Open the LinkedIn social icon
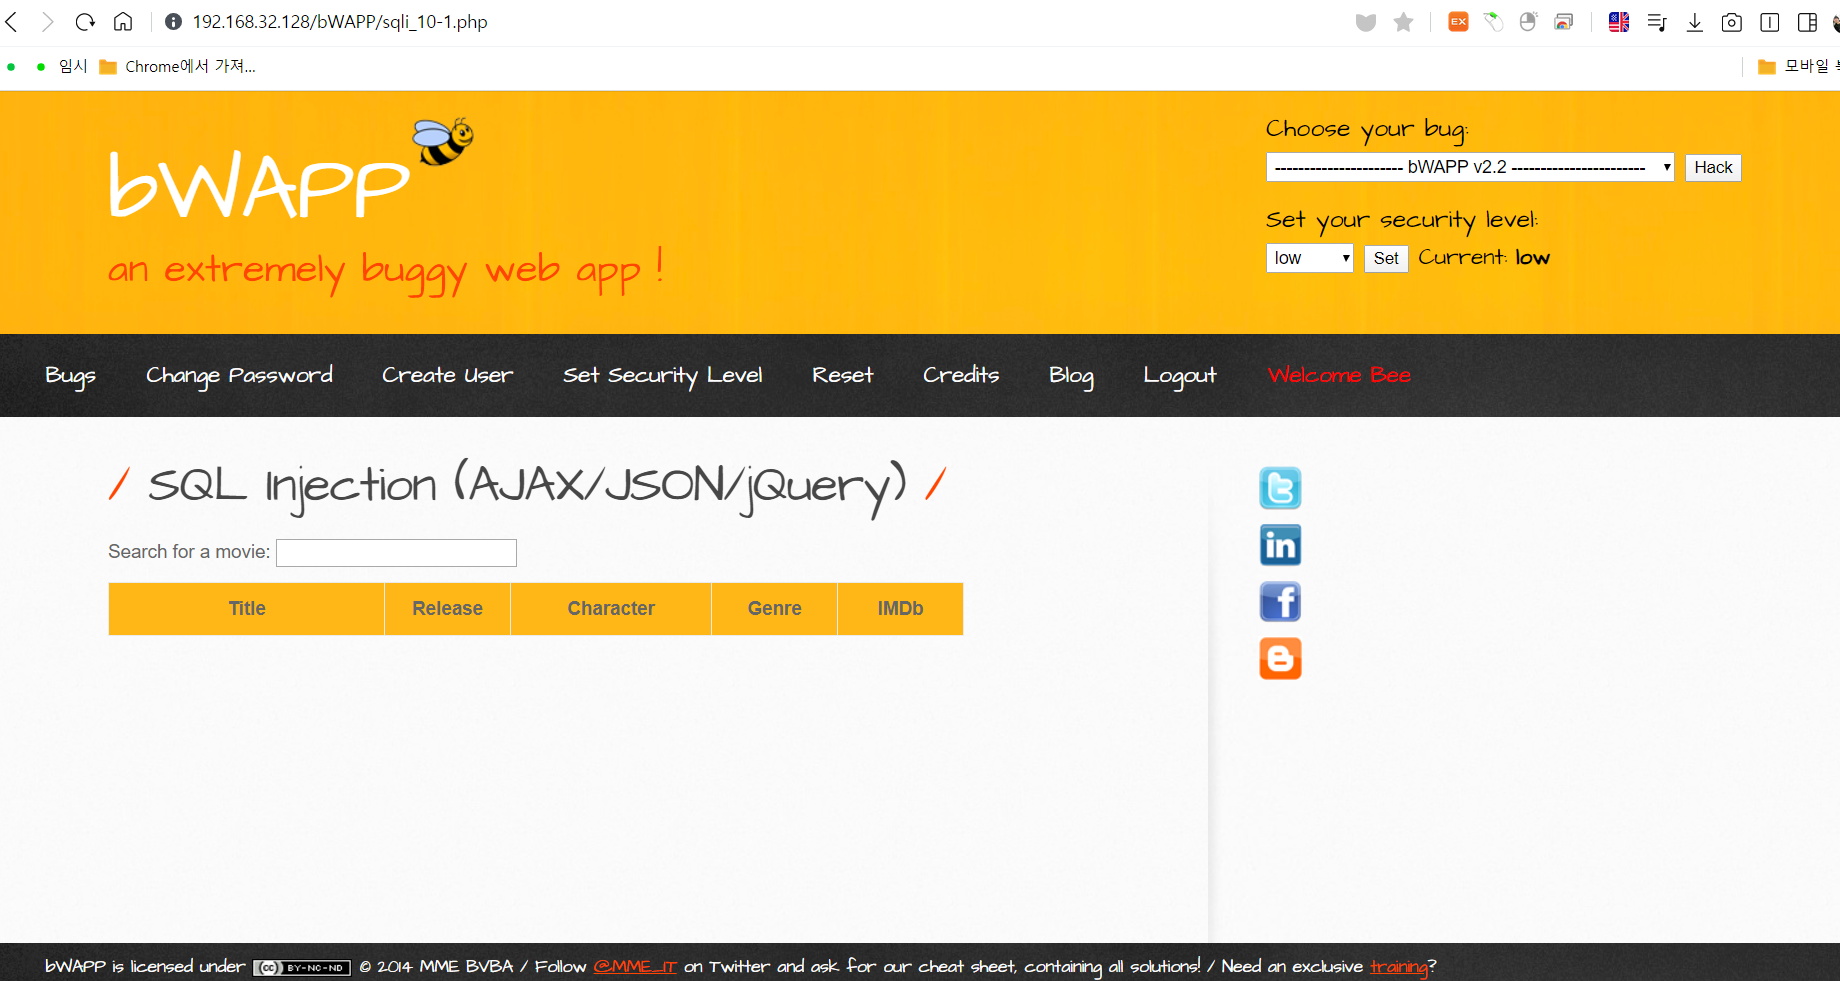 1280,545
